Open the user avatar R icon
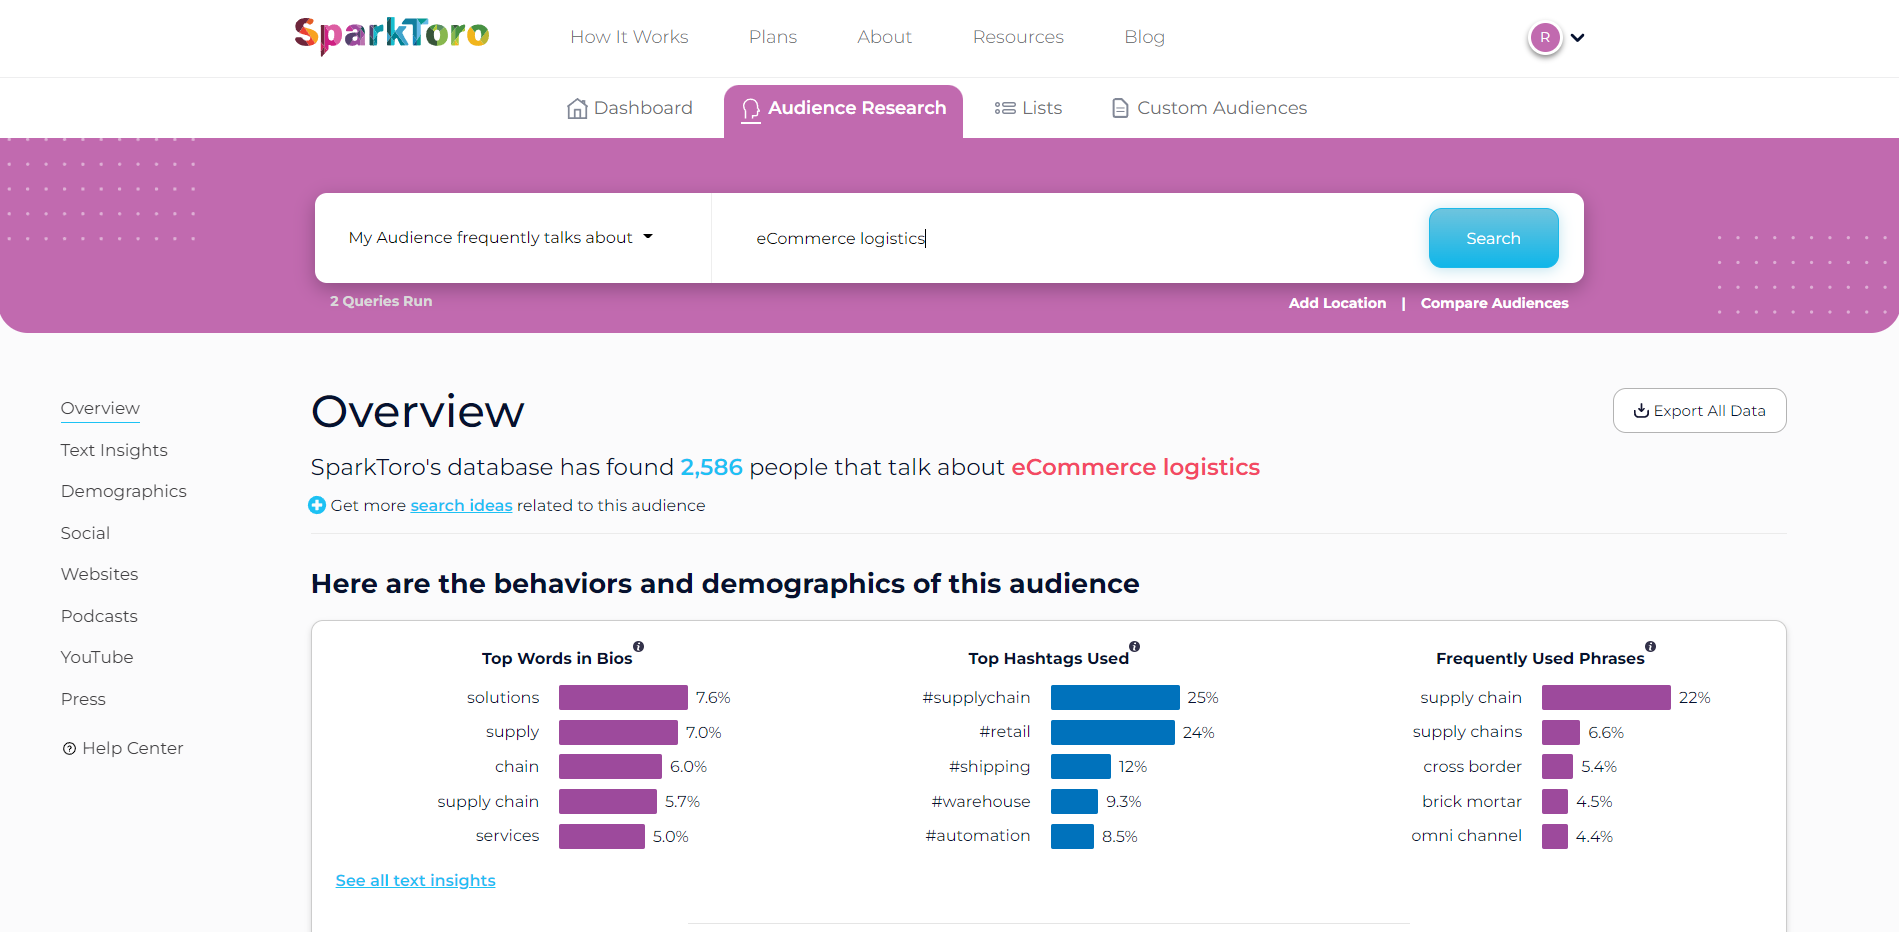 (x=1545, y=38)
